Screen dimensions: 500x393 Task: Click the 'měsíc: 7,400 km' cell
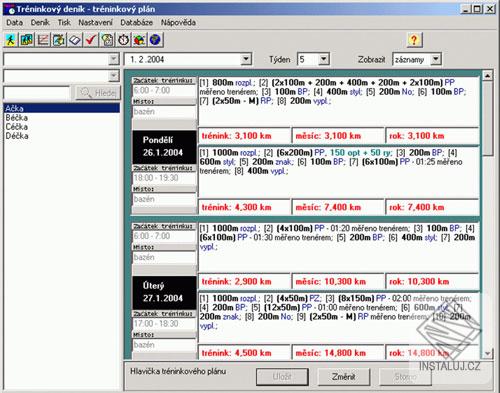tap(338, 207)
